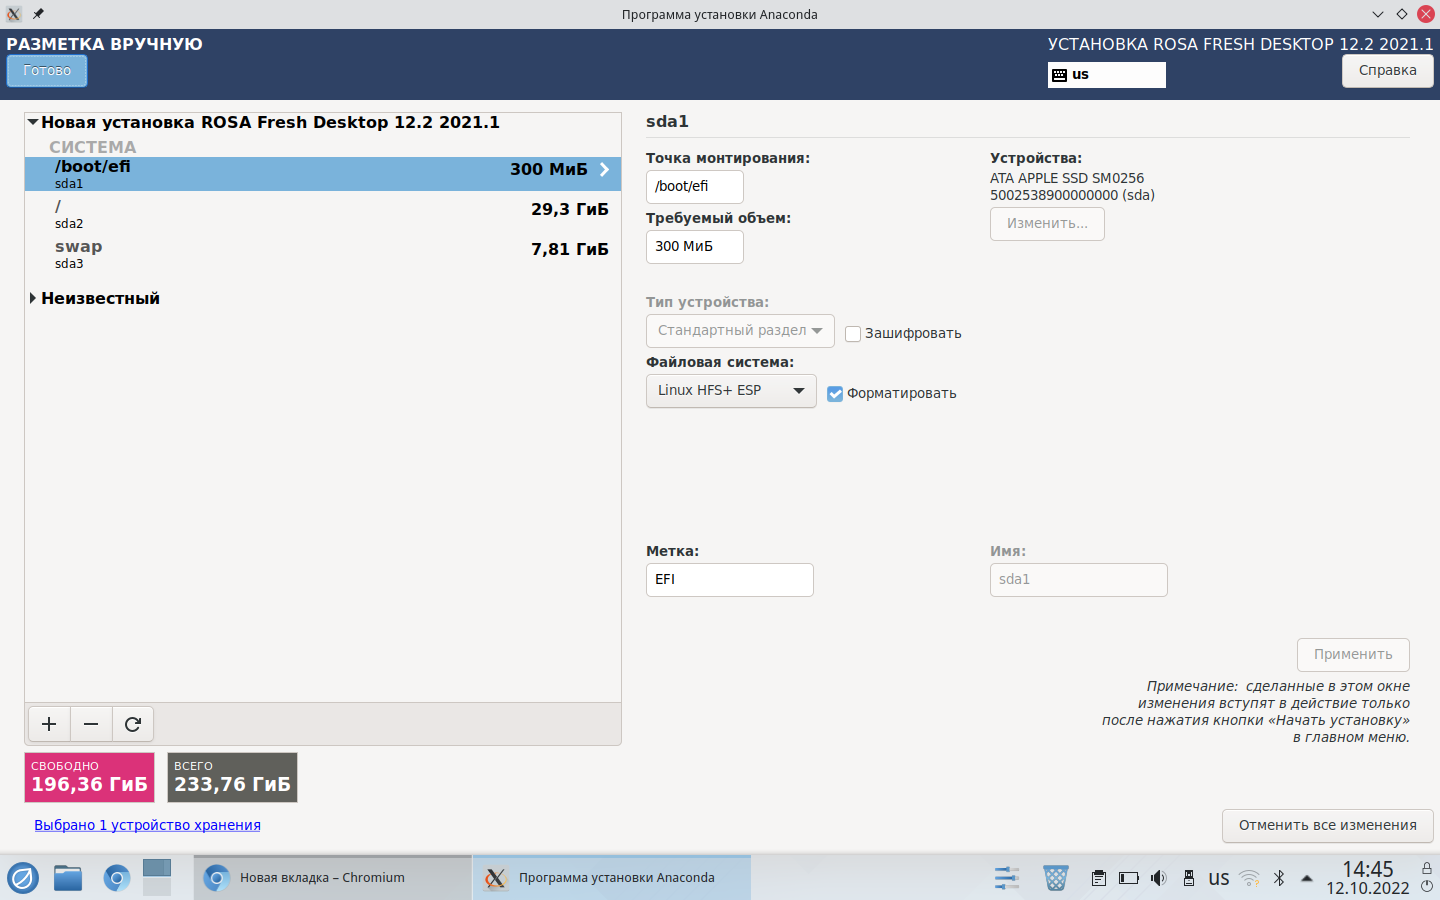
Task: Switch to 'Программа установки Anaconda' taskbar entry
Action: click(612, 877)
